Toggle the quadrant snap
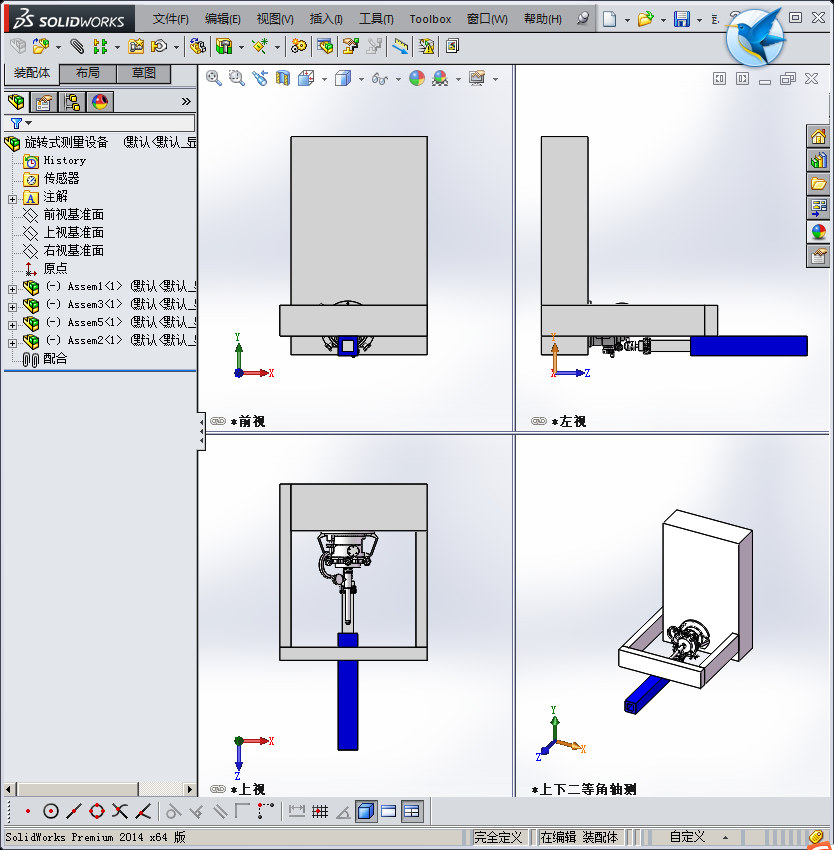834x850 pixels. click(x=97, y=812)
